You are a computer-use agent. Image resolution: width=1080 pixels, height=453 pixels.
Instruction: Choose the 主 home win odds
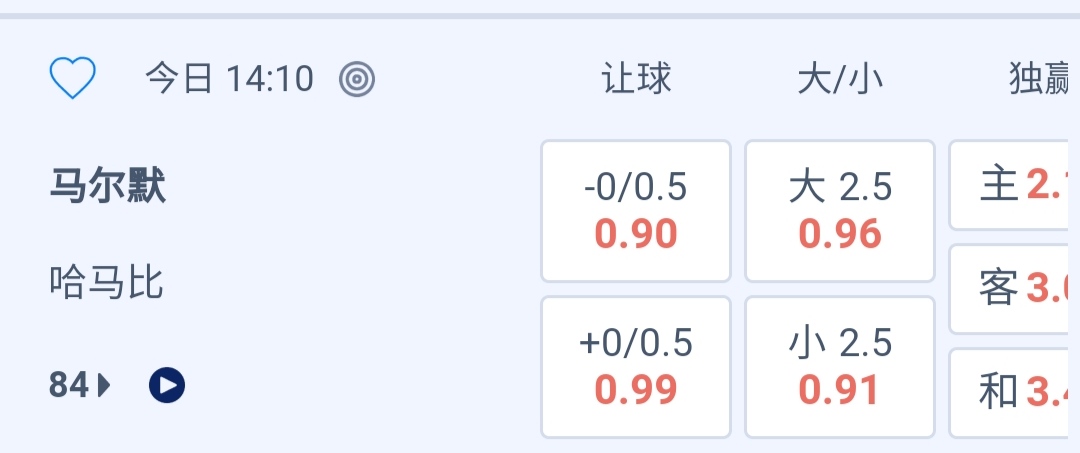[x=1014, y=186]
